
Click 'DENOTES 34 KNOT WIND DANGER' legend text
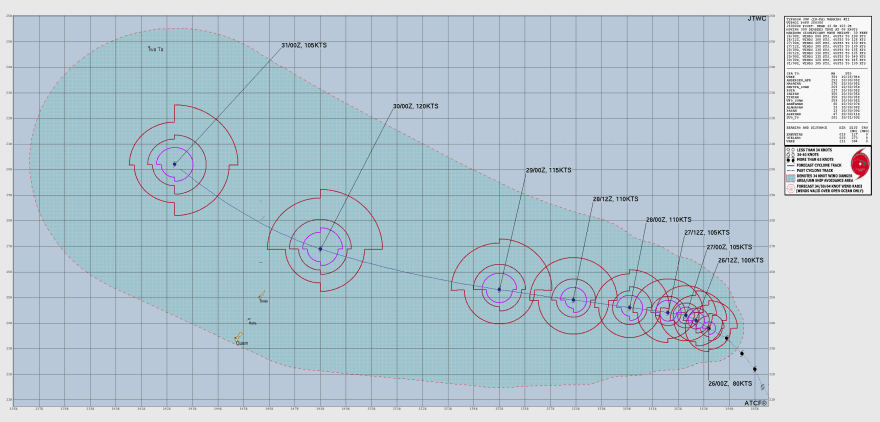tap(824, 176)
